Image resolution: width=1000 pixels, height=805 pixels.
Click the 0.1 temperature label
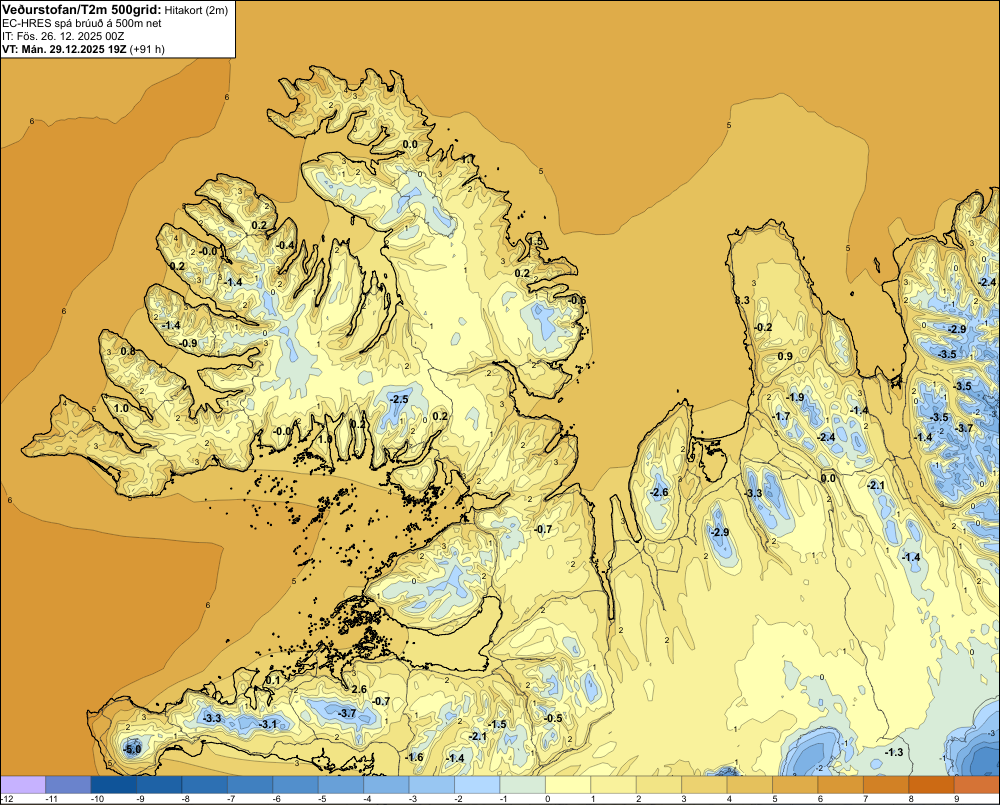click(272, 680)
